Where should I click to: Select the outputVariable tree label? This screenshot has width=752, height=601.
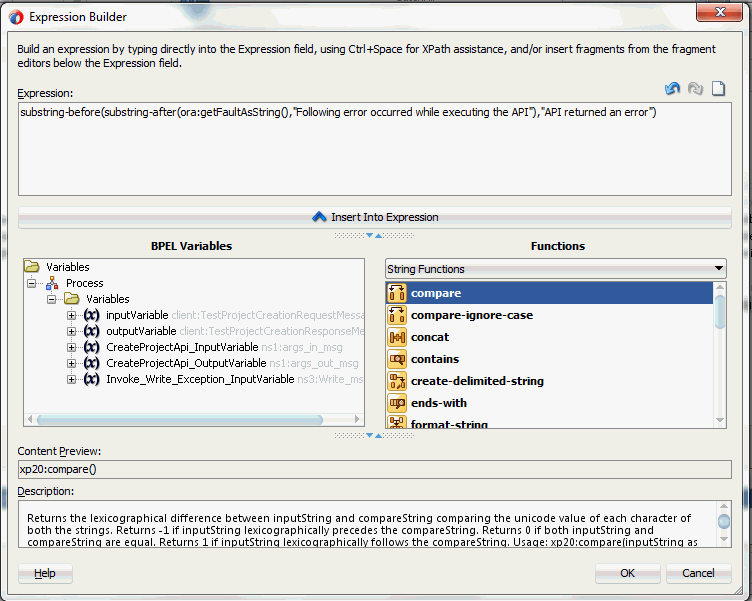tap(141, 331)
